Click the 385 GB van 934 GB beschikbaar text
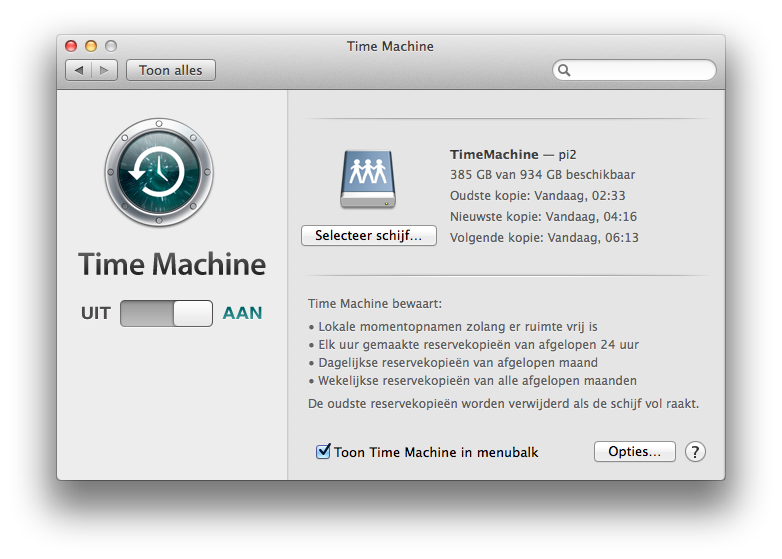Viewport: 782px width, 559px height. tap(543, 175)
